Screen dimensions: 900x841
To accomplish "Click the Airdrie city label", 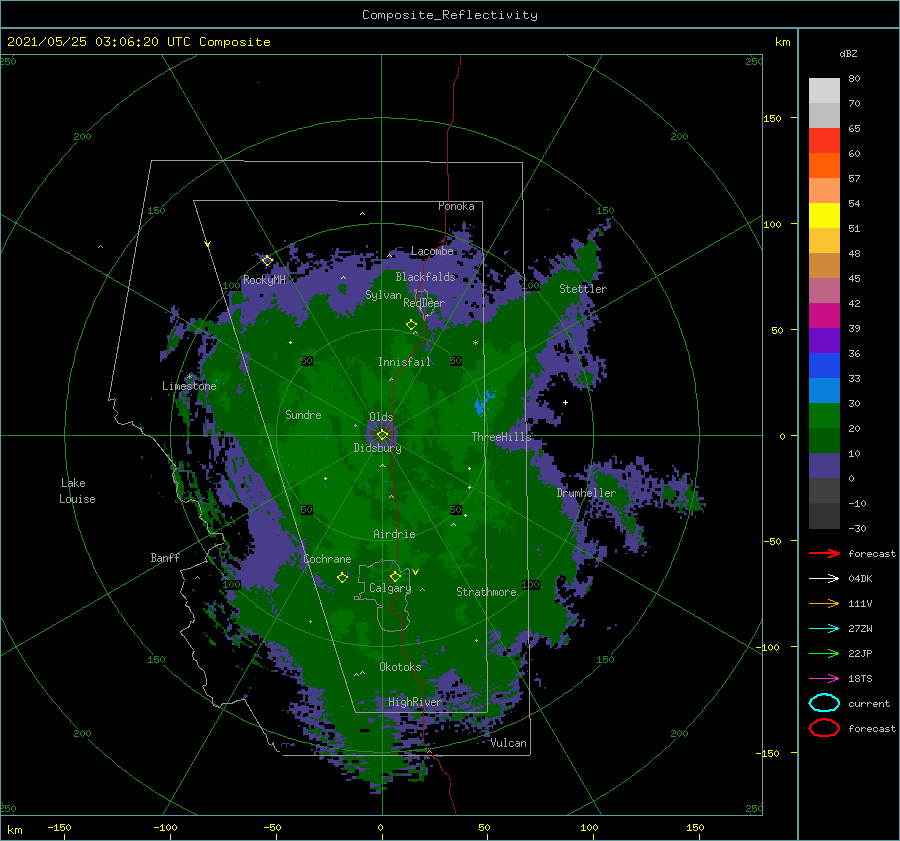I will tap(394, 534).
